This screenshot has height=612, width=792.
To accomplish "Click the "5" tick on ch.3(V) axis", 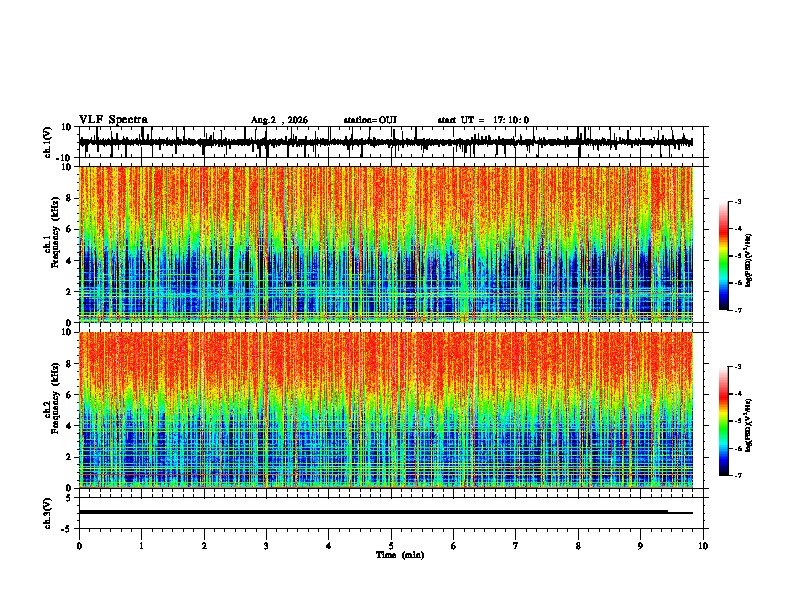I will [x=69, y=498].
